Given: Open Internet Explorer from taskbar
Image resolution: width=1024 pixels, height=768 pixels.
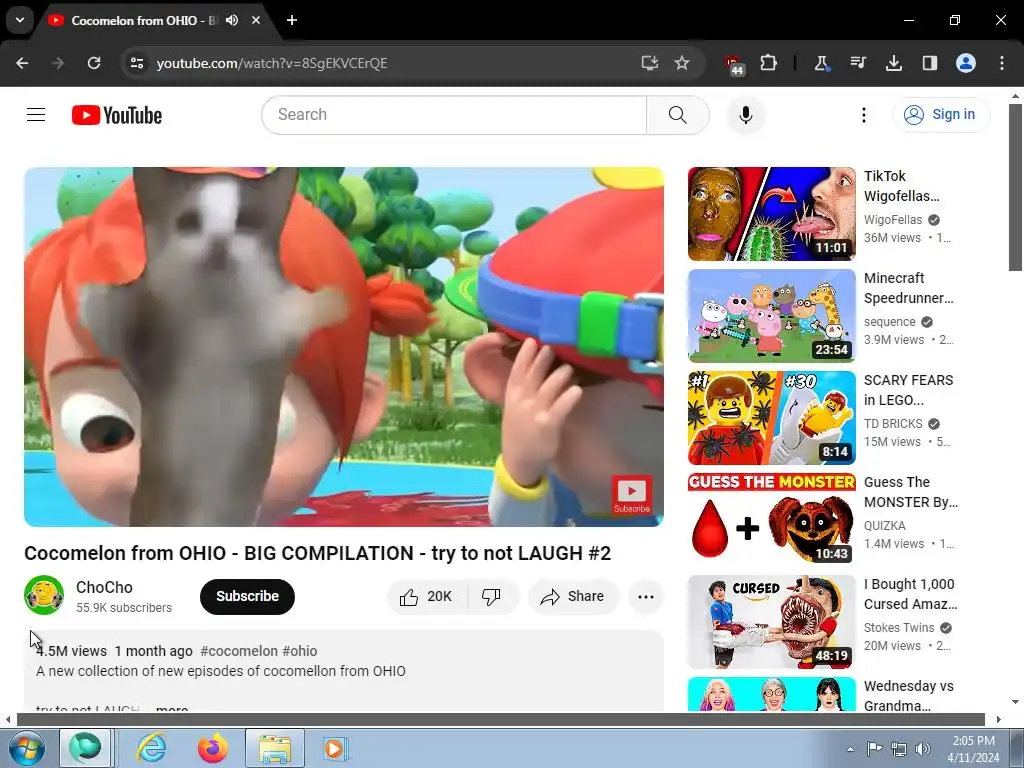Looking at the screenshot, I should (151, 748).
